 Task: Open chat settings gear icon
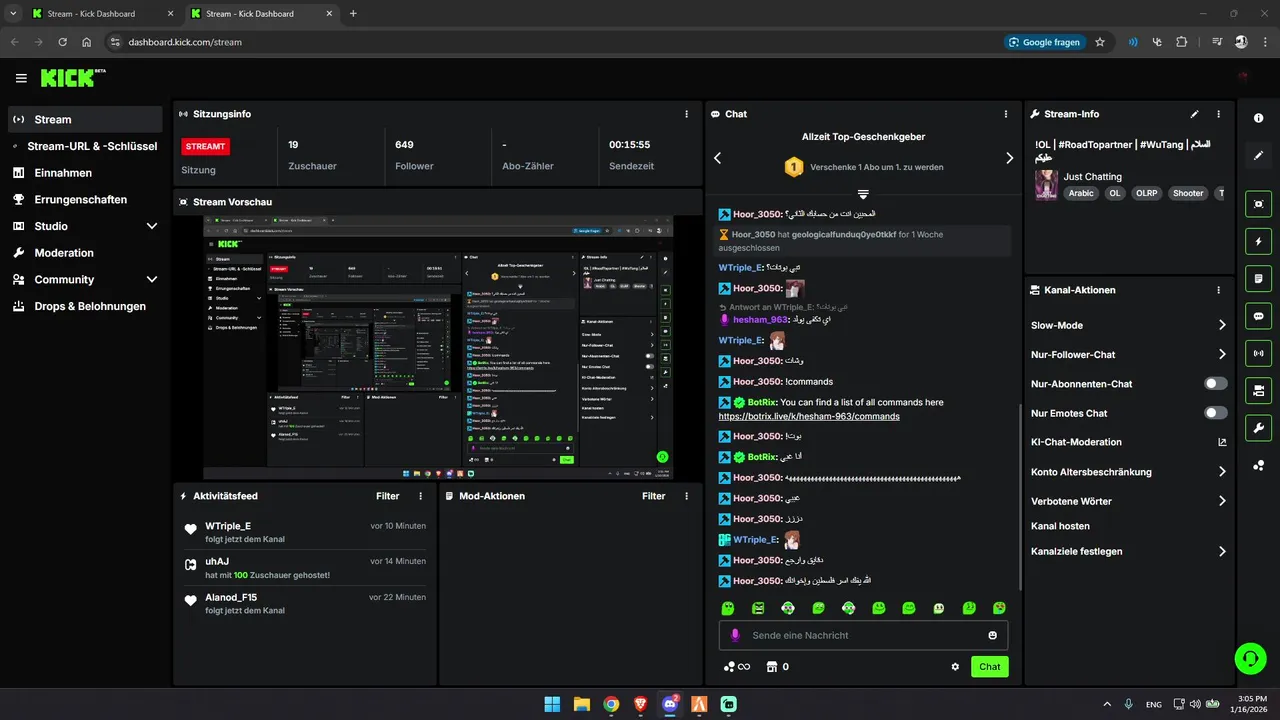tap(955, 667)
